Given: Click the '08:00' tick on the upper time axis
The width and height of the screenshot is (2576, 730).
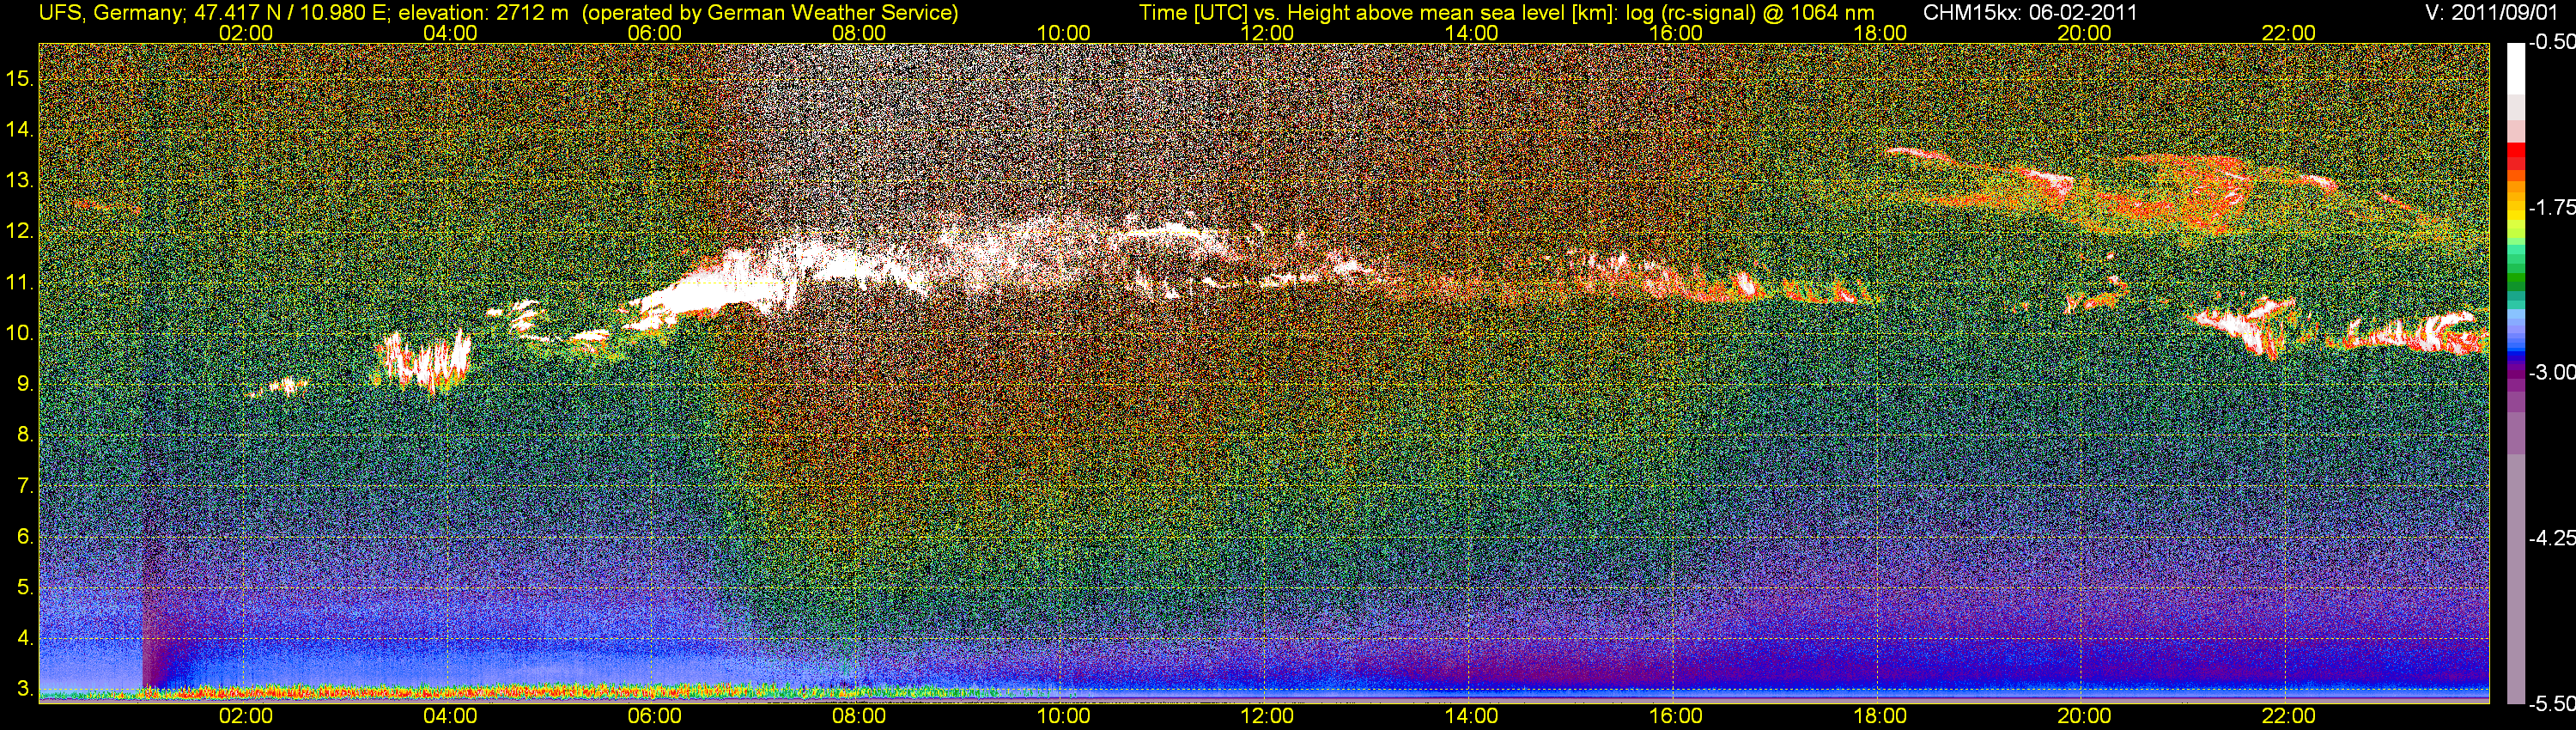Looking at the screenshot, I should 859,33.
